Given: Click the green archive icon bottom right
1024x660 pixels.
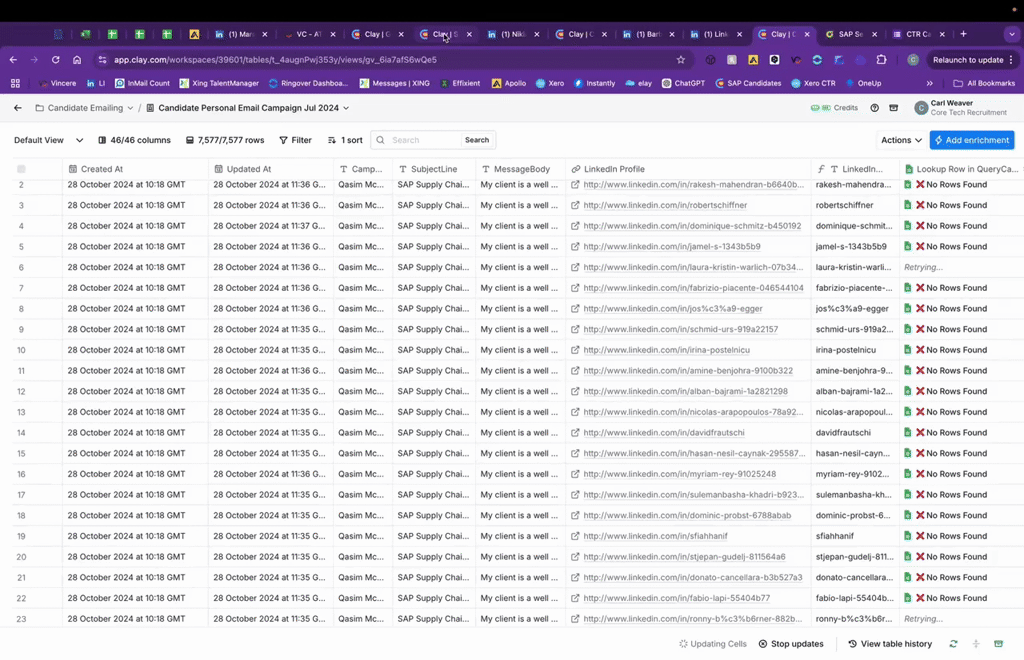Looking at the screenshot, I should [x=999, y=644].
